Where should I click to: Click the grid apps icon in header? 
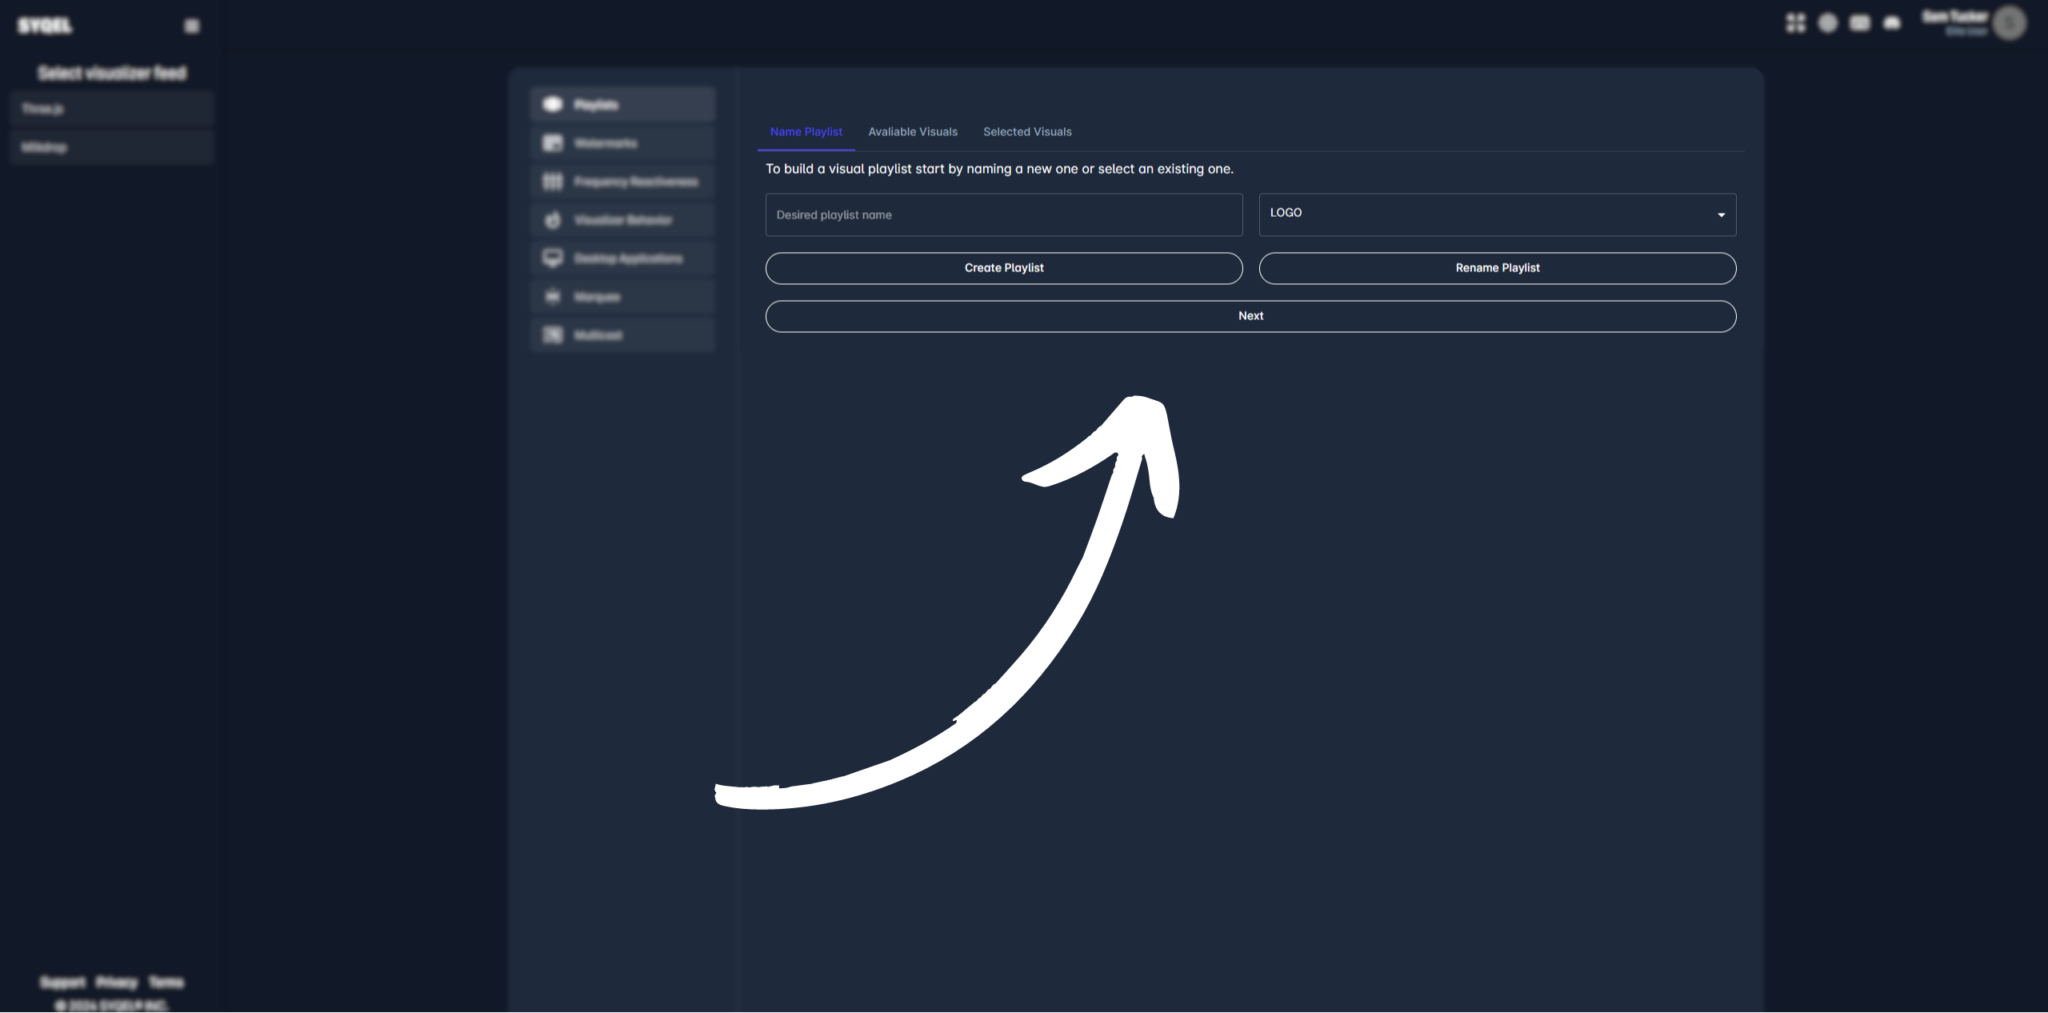point(1796,23)
